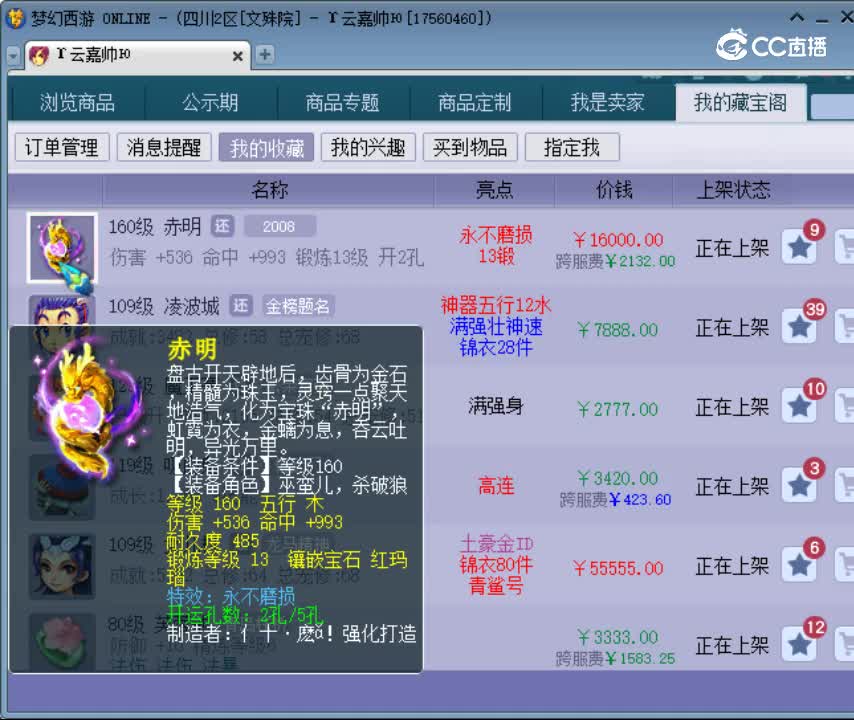This screenshot has height=720, width=854.
Task: Open 订单管理 section
Action: (x=62, y=147)
